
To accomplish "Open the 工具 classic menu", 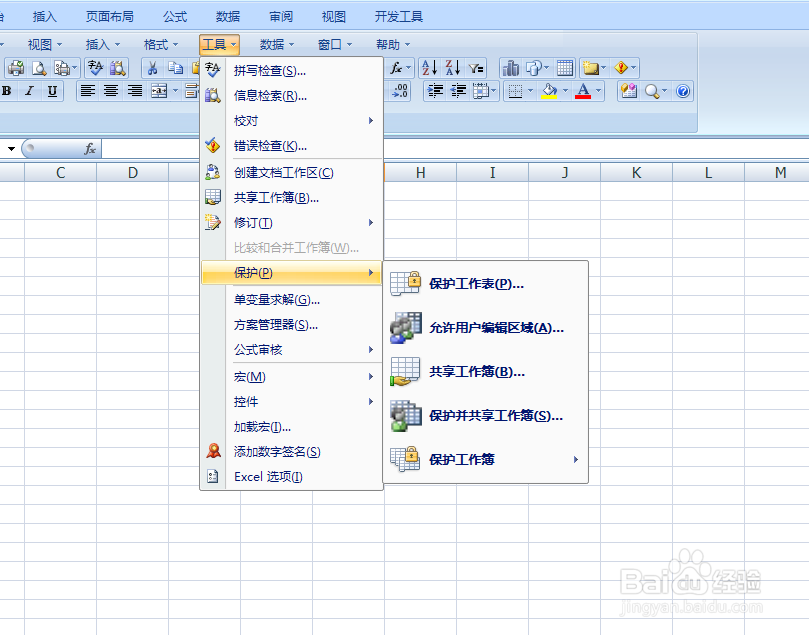I will click(219, 45).
